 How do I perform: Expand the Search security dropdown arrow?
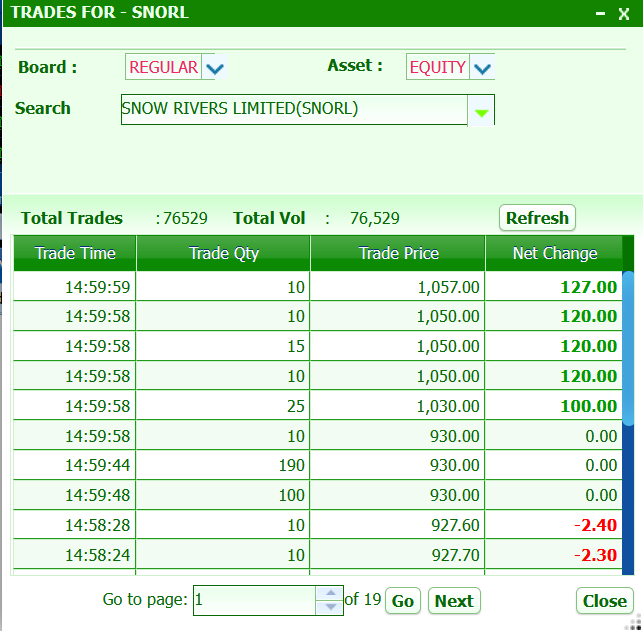coord(481,112)
